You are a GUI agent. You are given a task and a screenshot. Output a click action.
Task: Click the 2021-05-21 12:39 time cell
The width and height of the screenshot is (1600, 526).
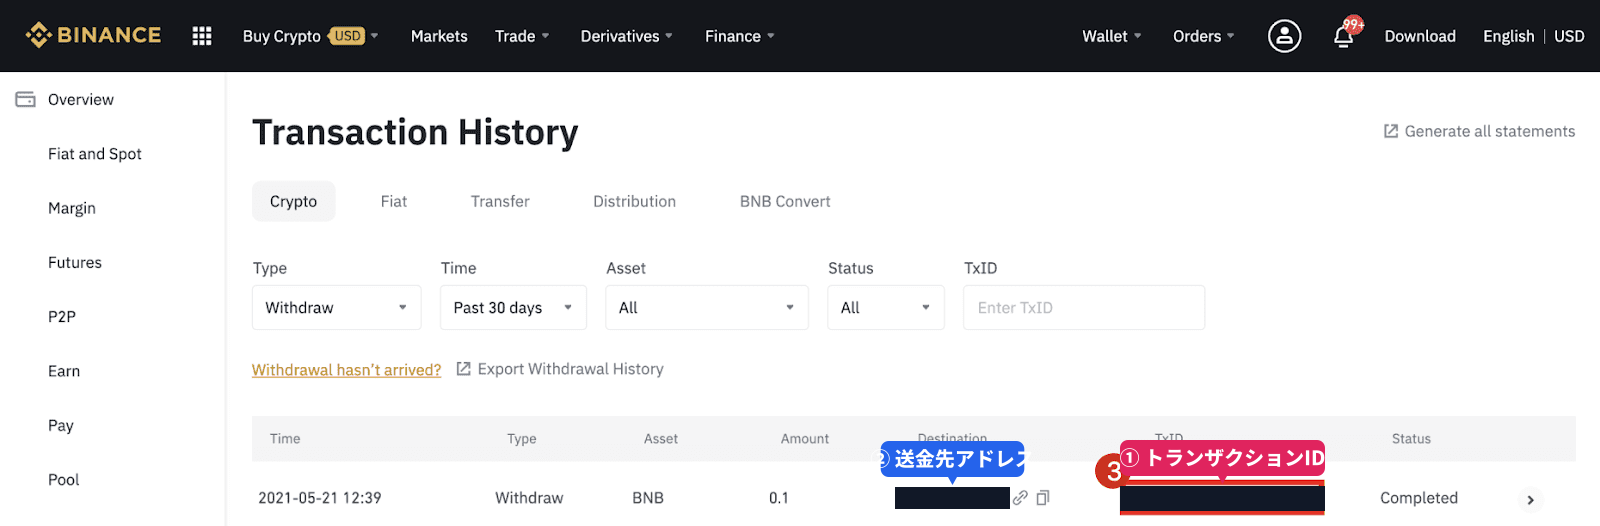320,498
